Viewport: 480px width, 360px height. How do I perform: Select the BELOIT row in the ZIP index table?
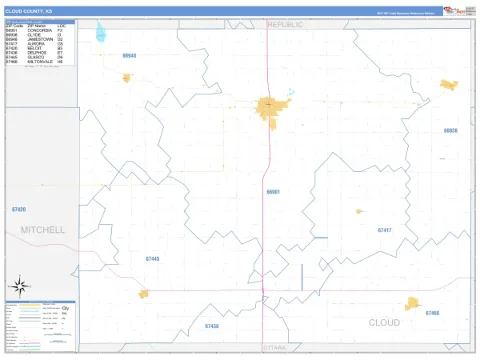(x=40, y=48)
